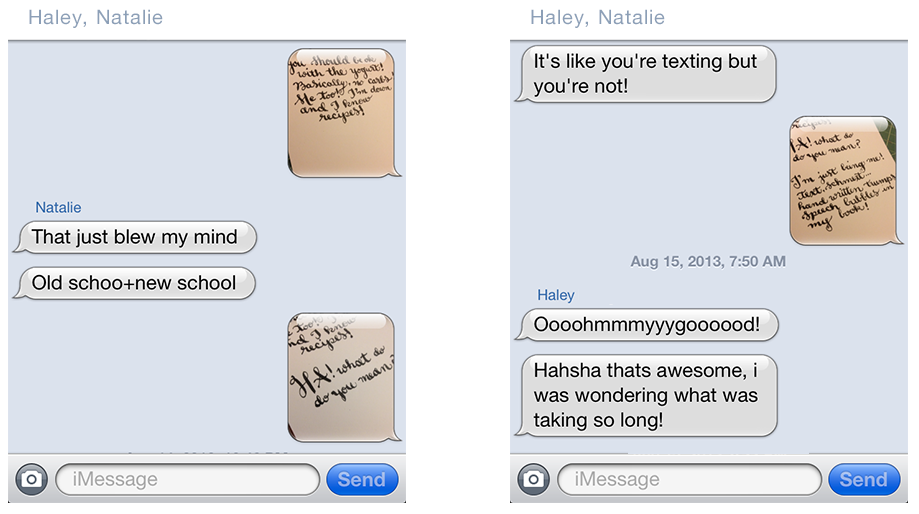Screen dimensions: 919x514
Task: Tap the Haley sender name label
Action: pyautogui.click(x=556, y=295)
